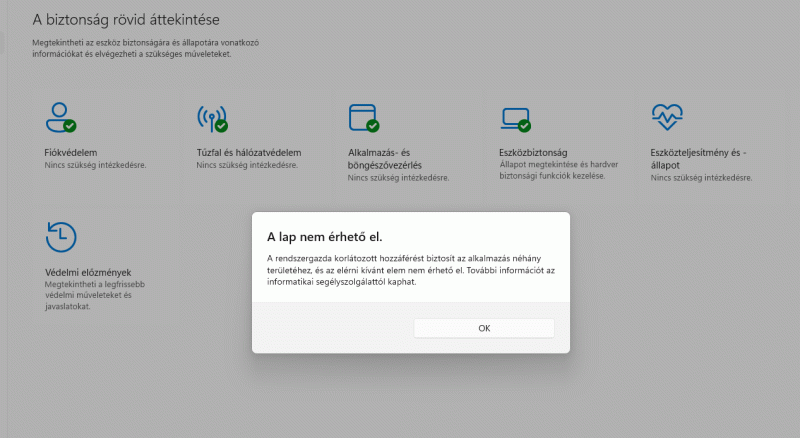
Task: Open Védelmi előzmények clock icon
Action: [61, 237]
